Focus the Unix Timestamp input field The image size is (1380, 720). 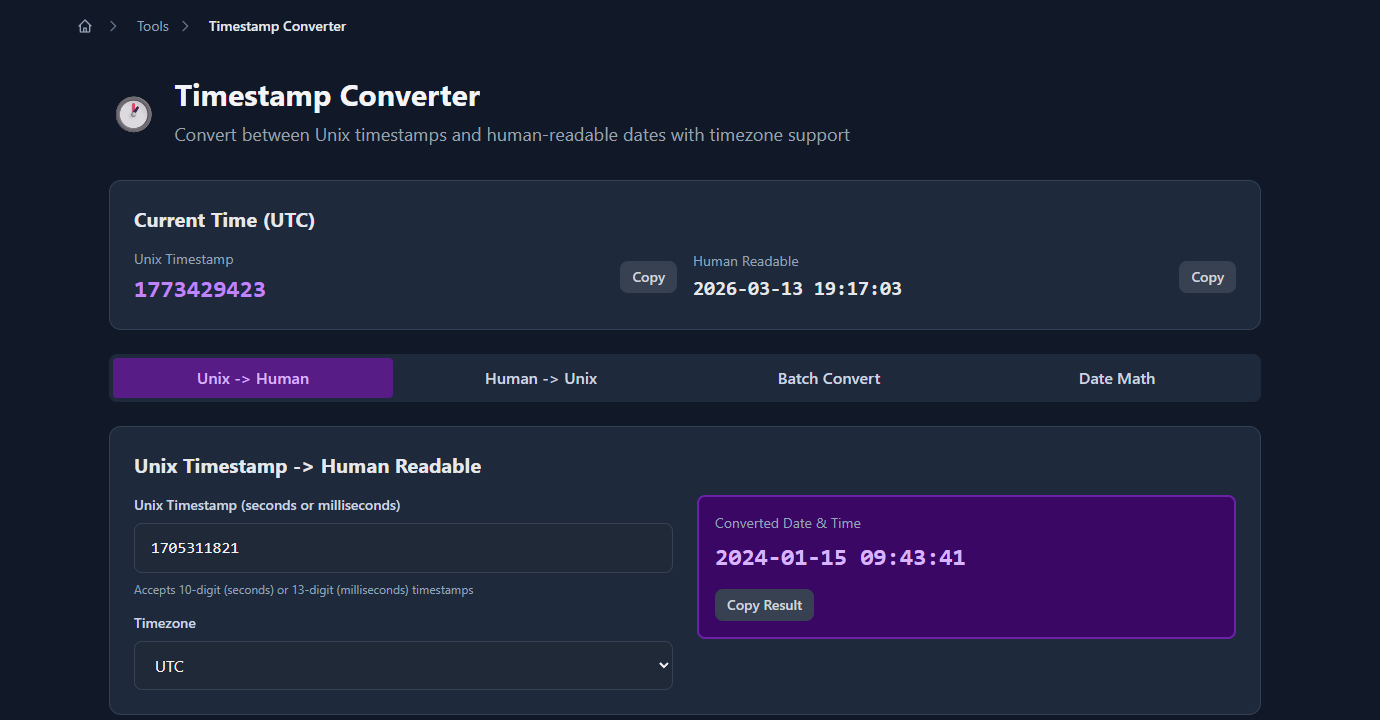click(x=403, y=548)
